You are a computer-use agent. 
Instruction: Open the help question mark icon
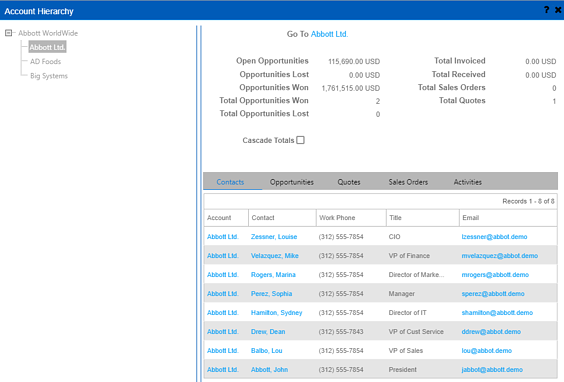point(546,10)
